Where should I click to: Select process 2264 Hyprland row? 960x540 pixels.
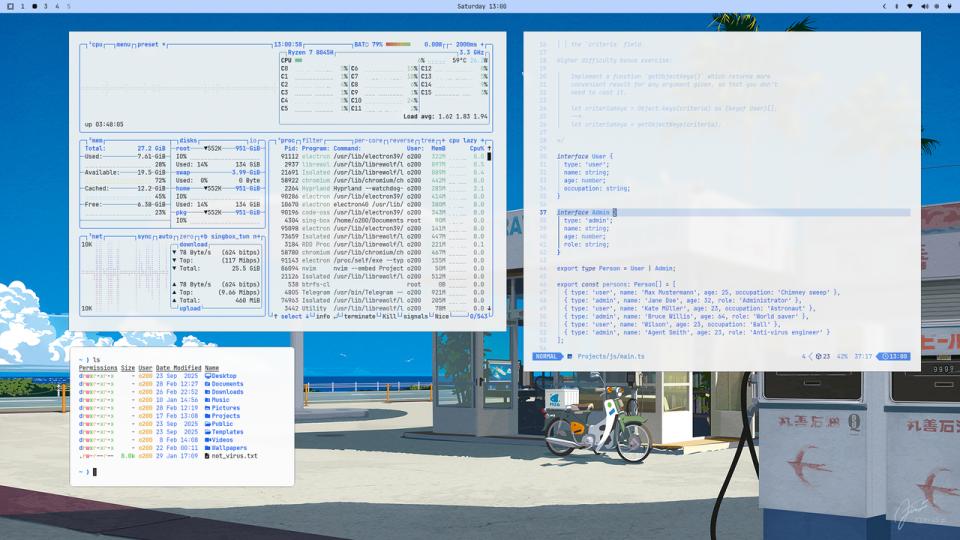(383, 189)
